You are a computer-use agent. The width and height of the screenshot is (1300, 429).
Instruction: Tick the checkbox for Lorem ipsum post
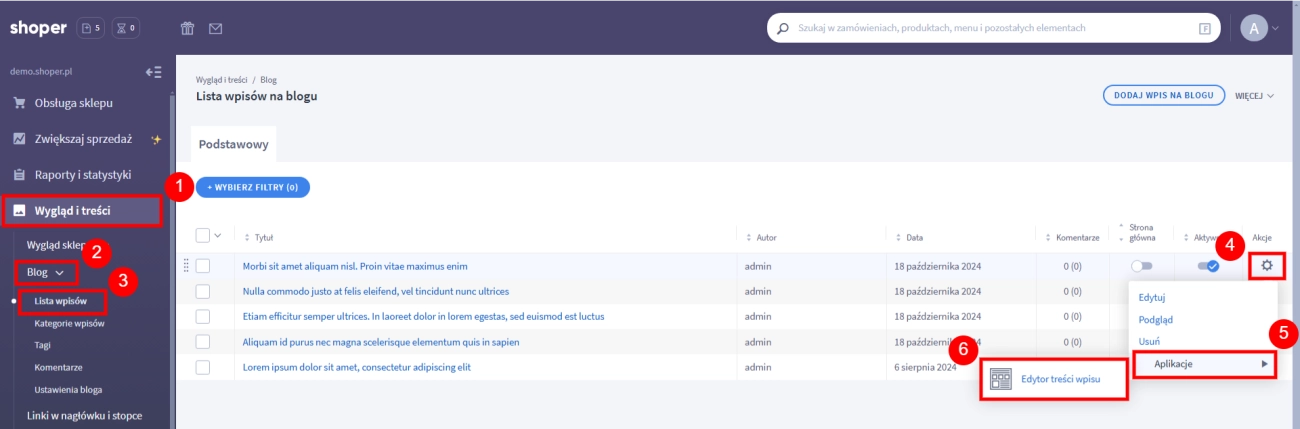click(x=203, y=367)
